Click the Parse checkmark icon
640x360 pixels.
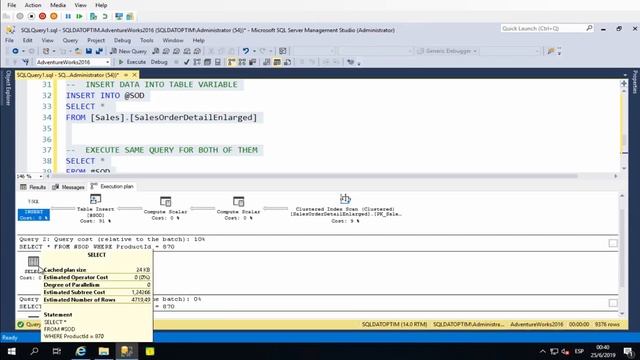point(187,62)
